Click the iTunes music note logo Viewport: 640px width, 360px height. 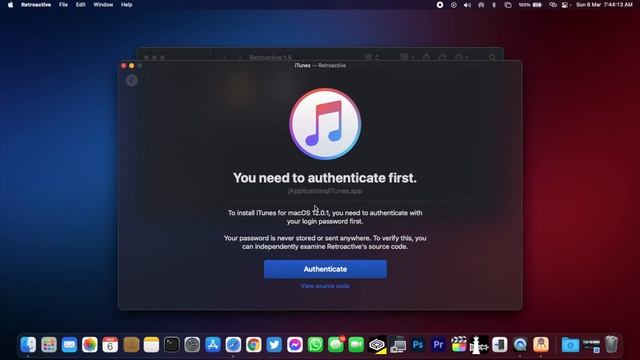[x=325, y=124]
